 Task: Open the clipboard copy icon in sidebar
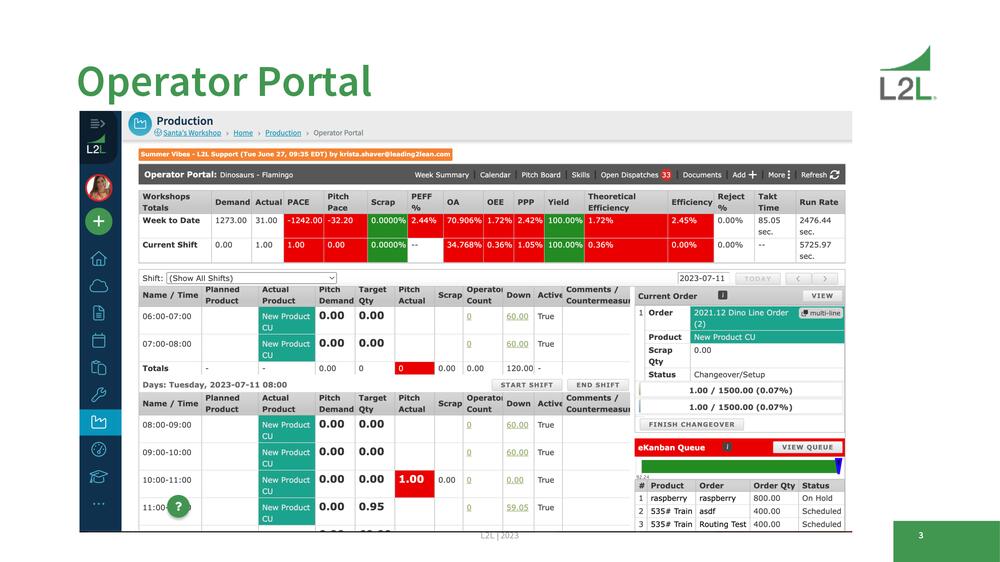click(98, 367)
